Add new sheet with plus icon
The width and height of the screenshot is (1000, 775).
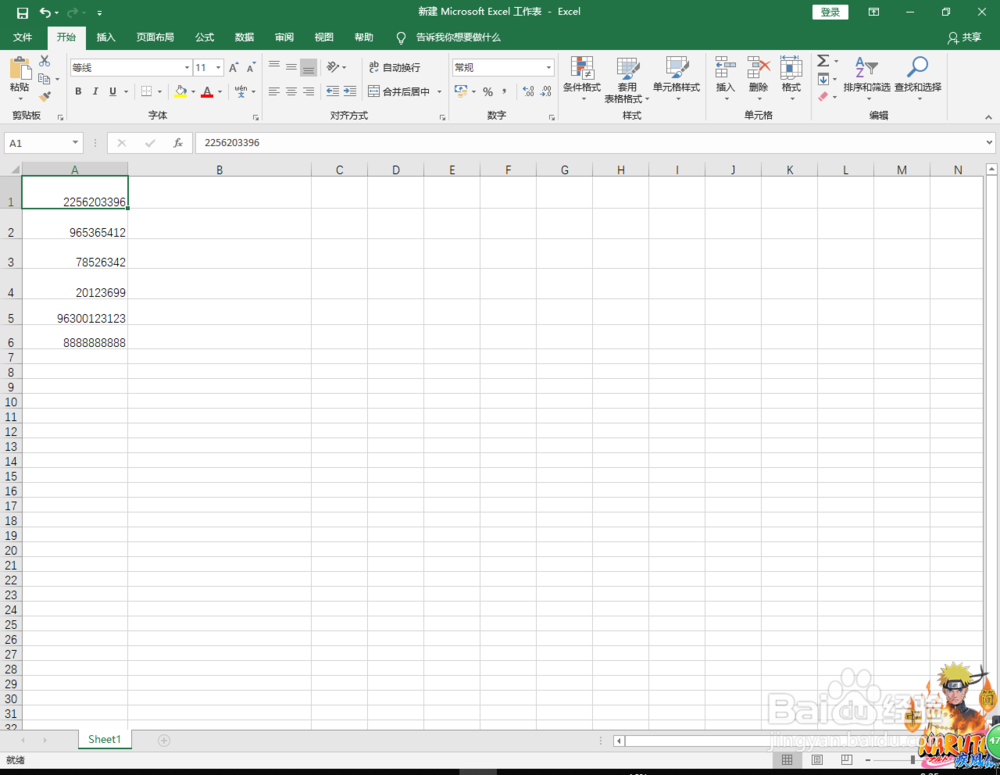(164, 741)
